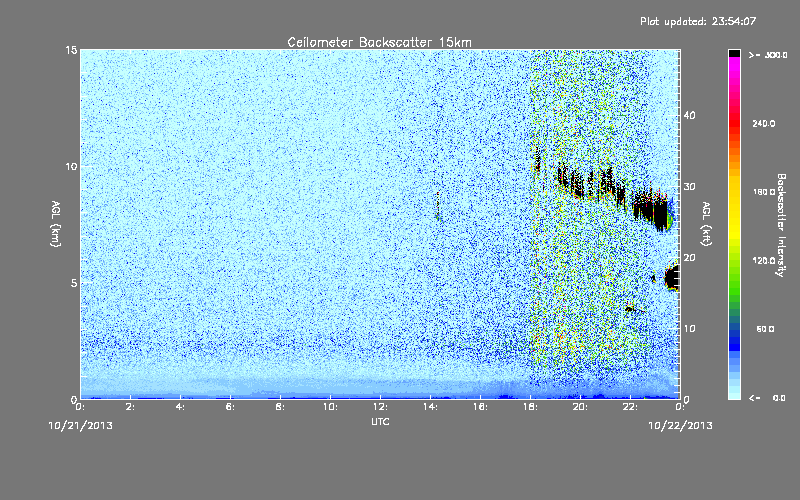800x500 pixels.
Task: Click the 'Ceilometer Backscatter 15km' plot title
Action: [x=379, y=42]
